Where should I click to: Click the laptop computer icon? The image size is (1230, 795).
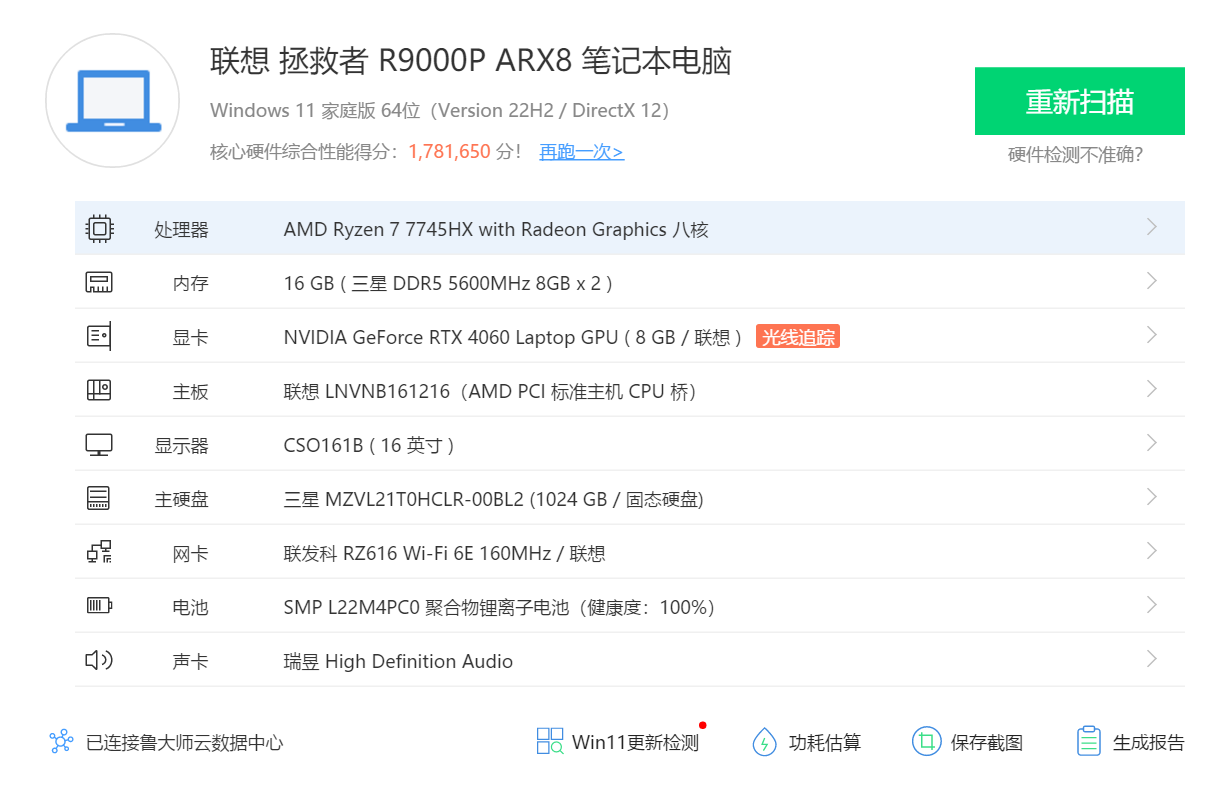[x=113, y=101]
